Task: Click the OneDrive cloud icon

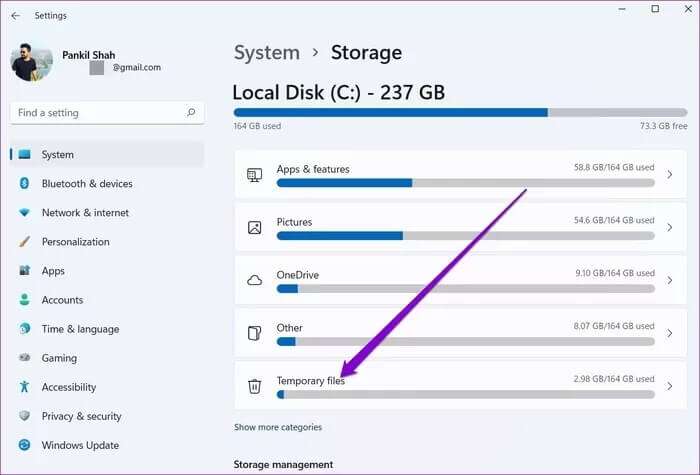Action: point(254,280)
